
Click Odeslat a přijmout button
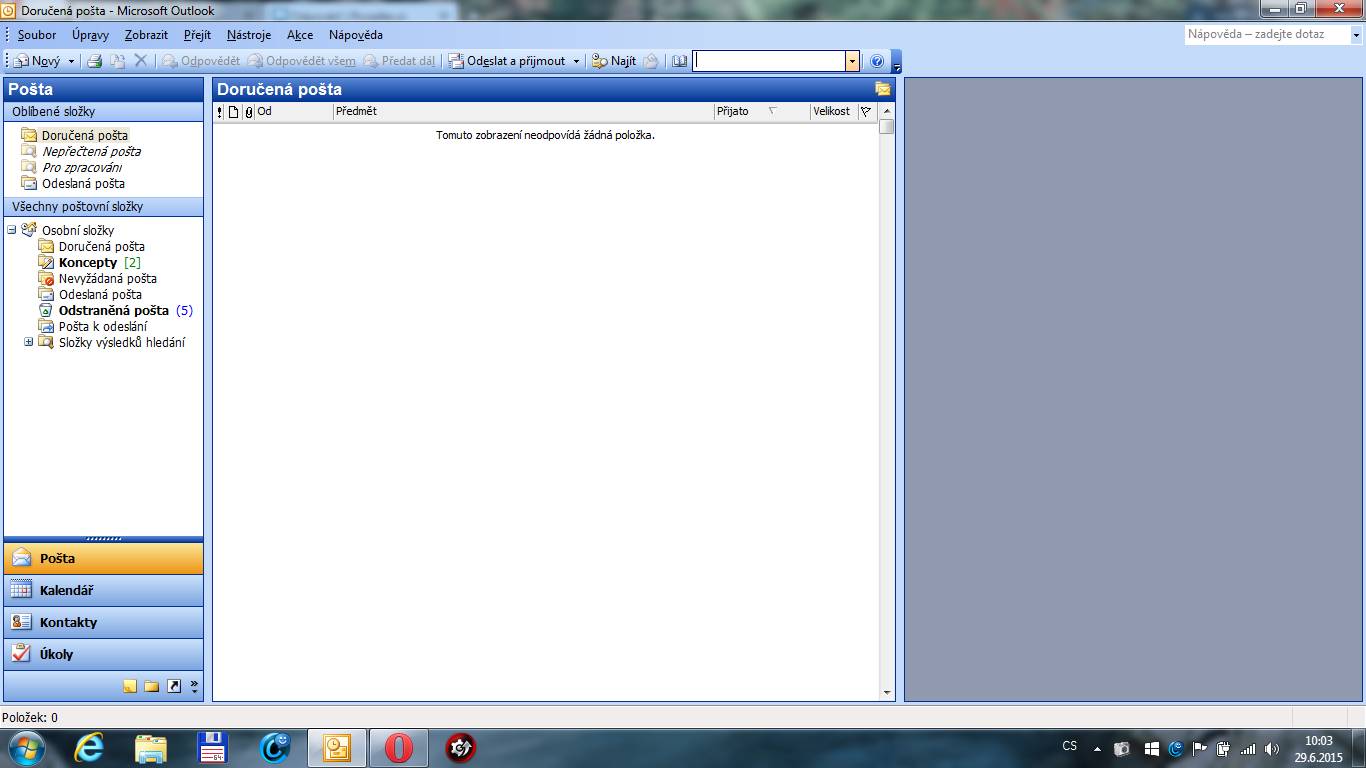tap(507, 61)
